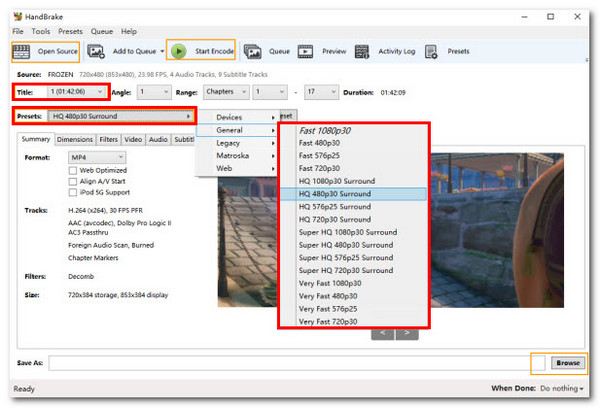The height and width of the screenshot is (408, 600).
Task: Open the Angle dropdown
Action: [x=154, y=92]
